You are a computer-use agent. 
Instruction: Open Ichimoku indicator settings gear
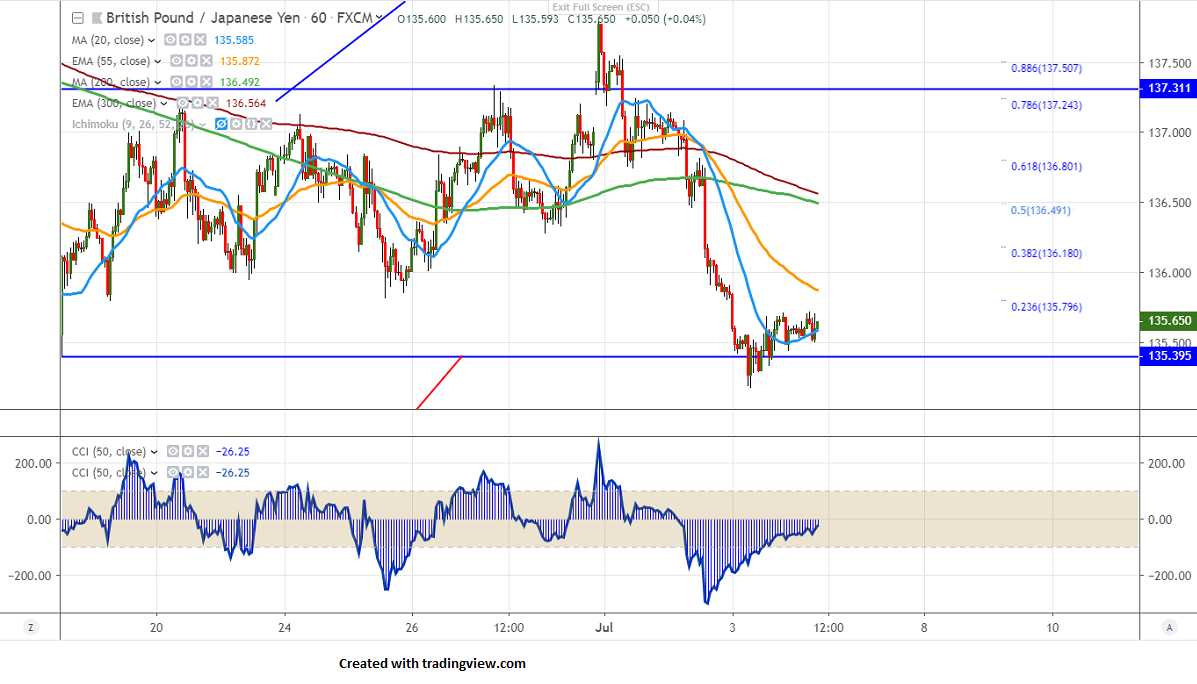click(x=237, y=124)
